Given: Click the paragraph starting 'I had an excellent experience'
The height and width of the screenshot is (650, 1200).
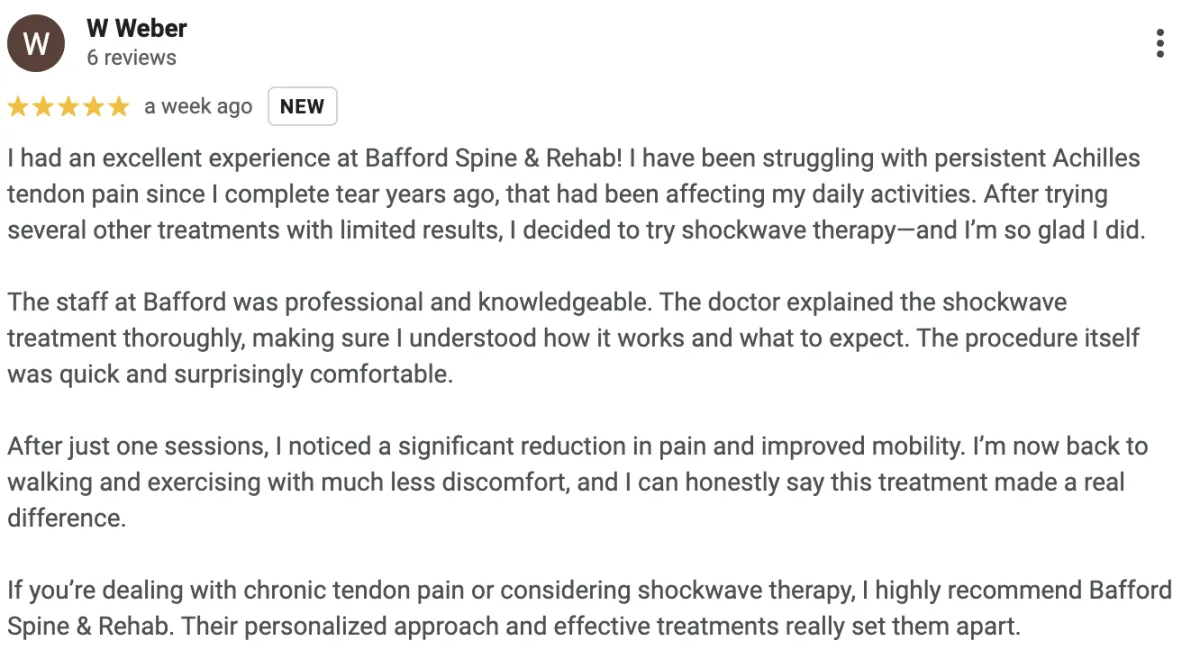Looking at the screenshot, I should [575, 194].
